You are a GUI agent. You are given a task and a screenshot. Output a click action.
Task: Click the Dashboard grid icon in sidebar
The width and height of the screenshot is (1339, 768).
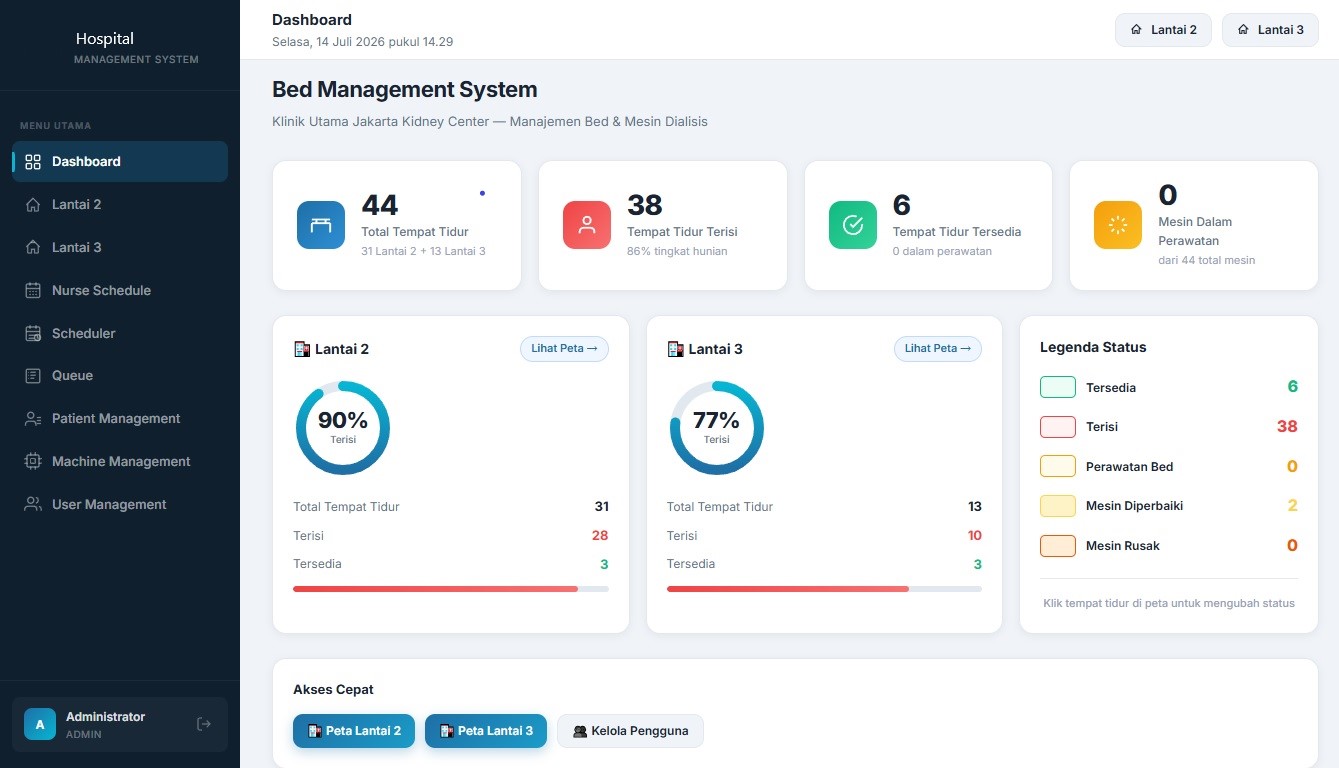pyautogui.click(x=33, y=162)
